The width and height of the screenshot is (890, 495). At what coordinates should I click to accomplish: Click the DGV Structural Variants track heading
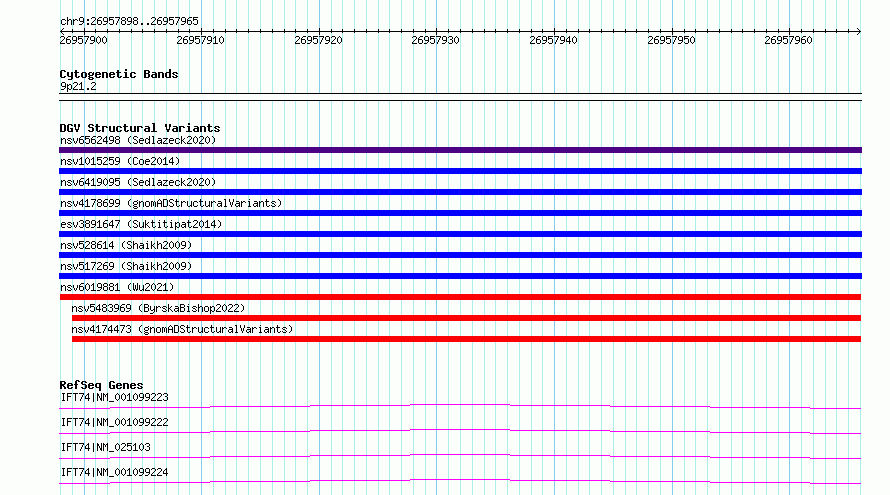click(x=140, y=128)
